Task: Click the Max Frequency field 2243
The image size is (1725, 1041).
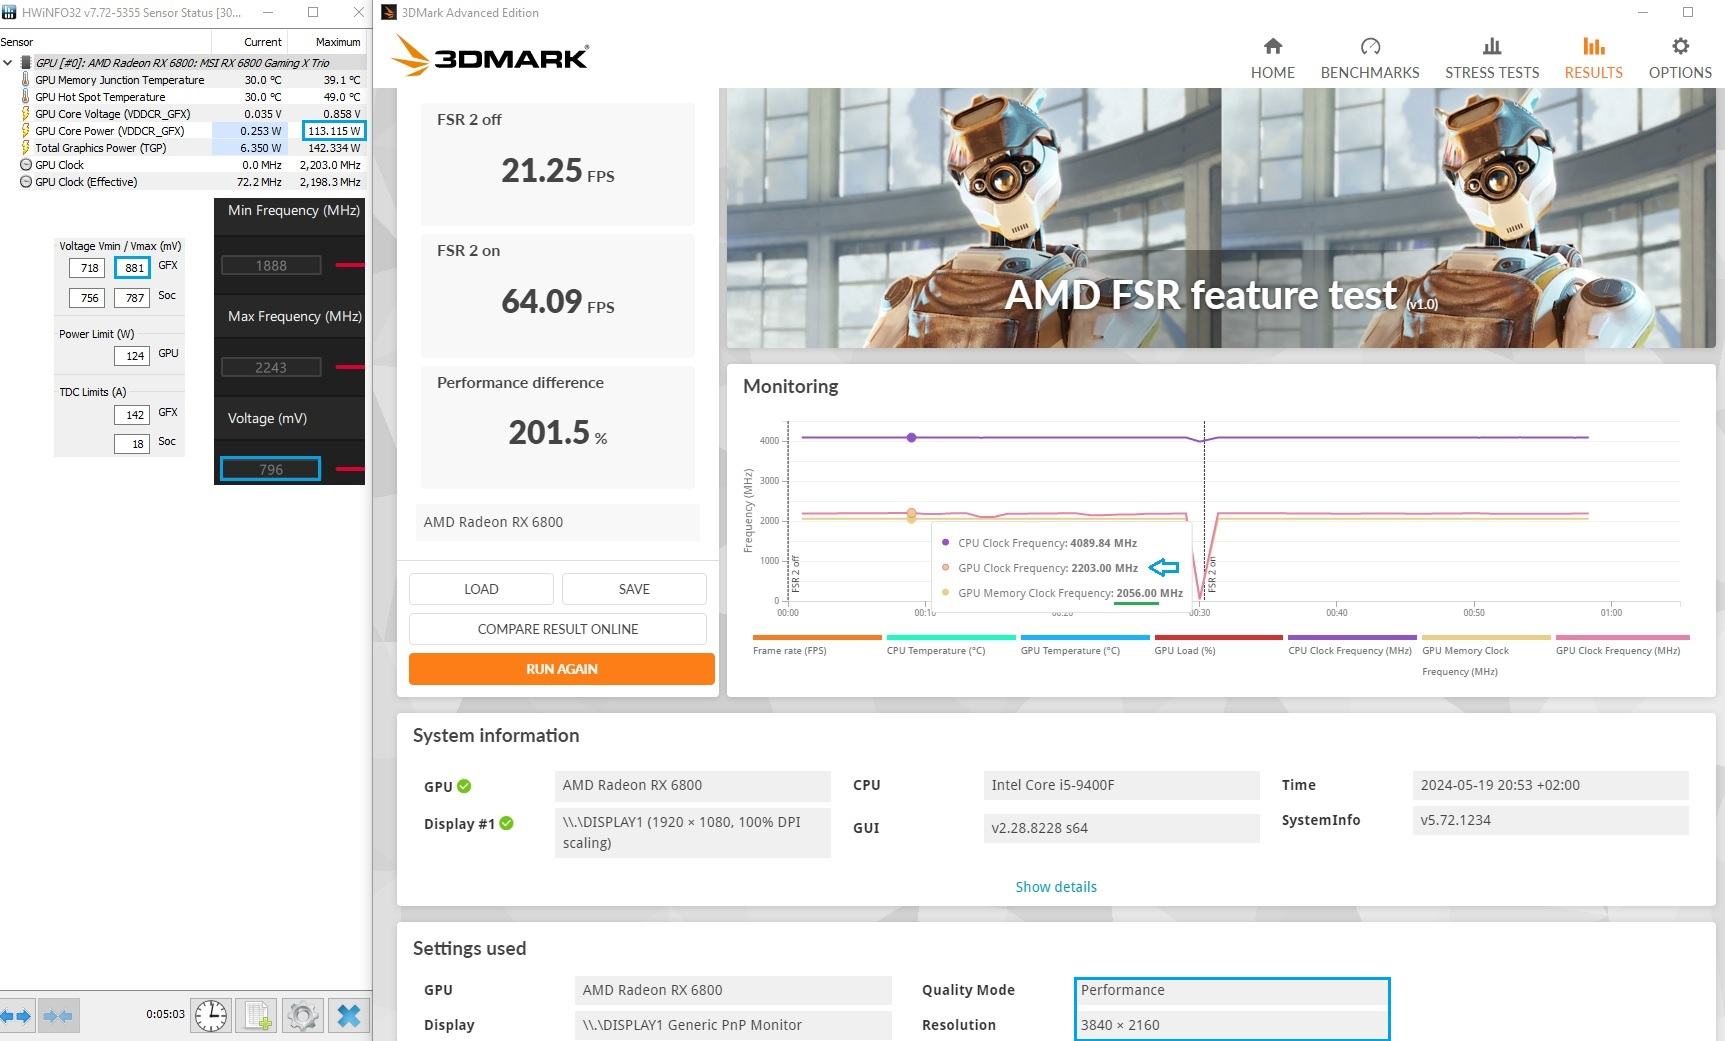Action: (x=271, y=367)
